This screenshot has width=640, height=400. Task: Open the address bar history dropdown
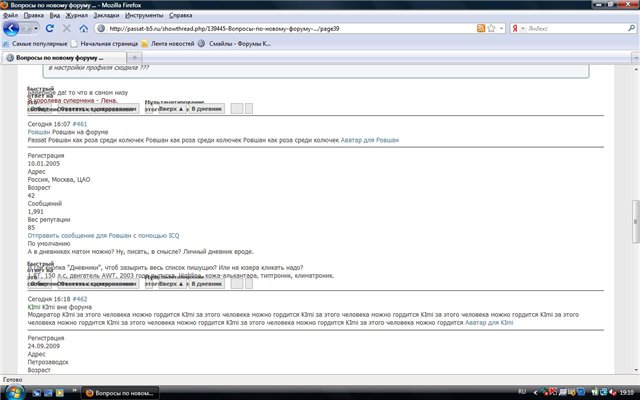[503, 29]
